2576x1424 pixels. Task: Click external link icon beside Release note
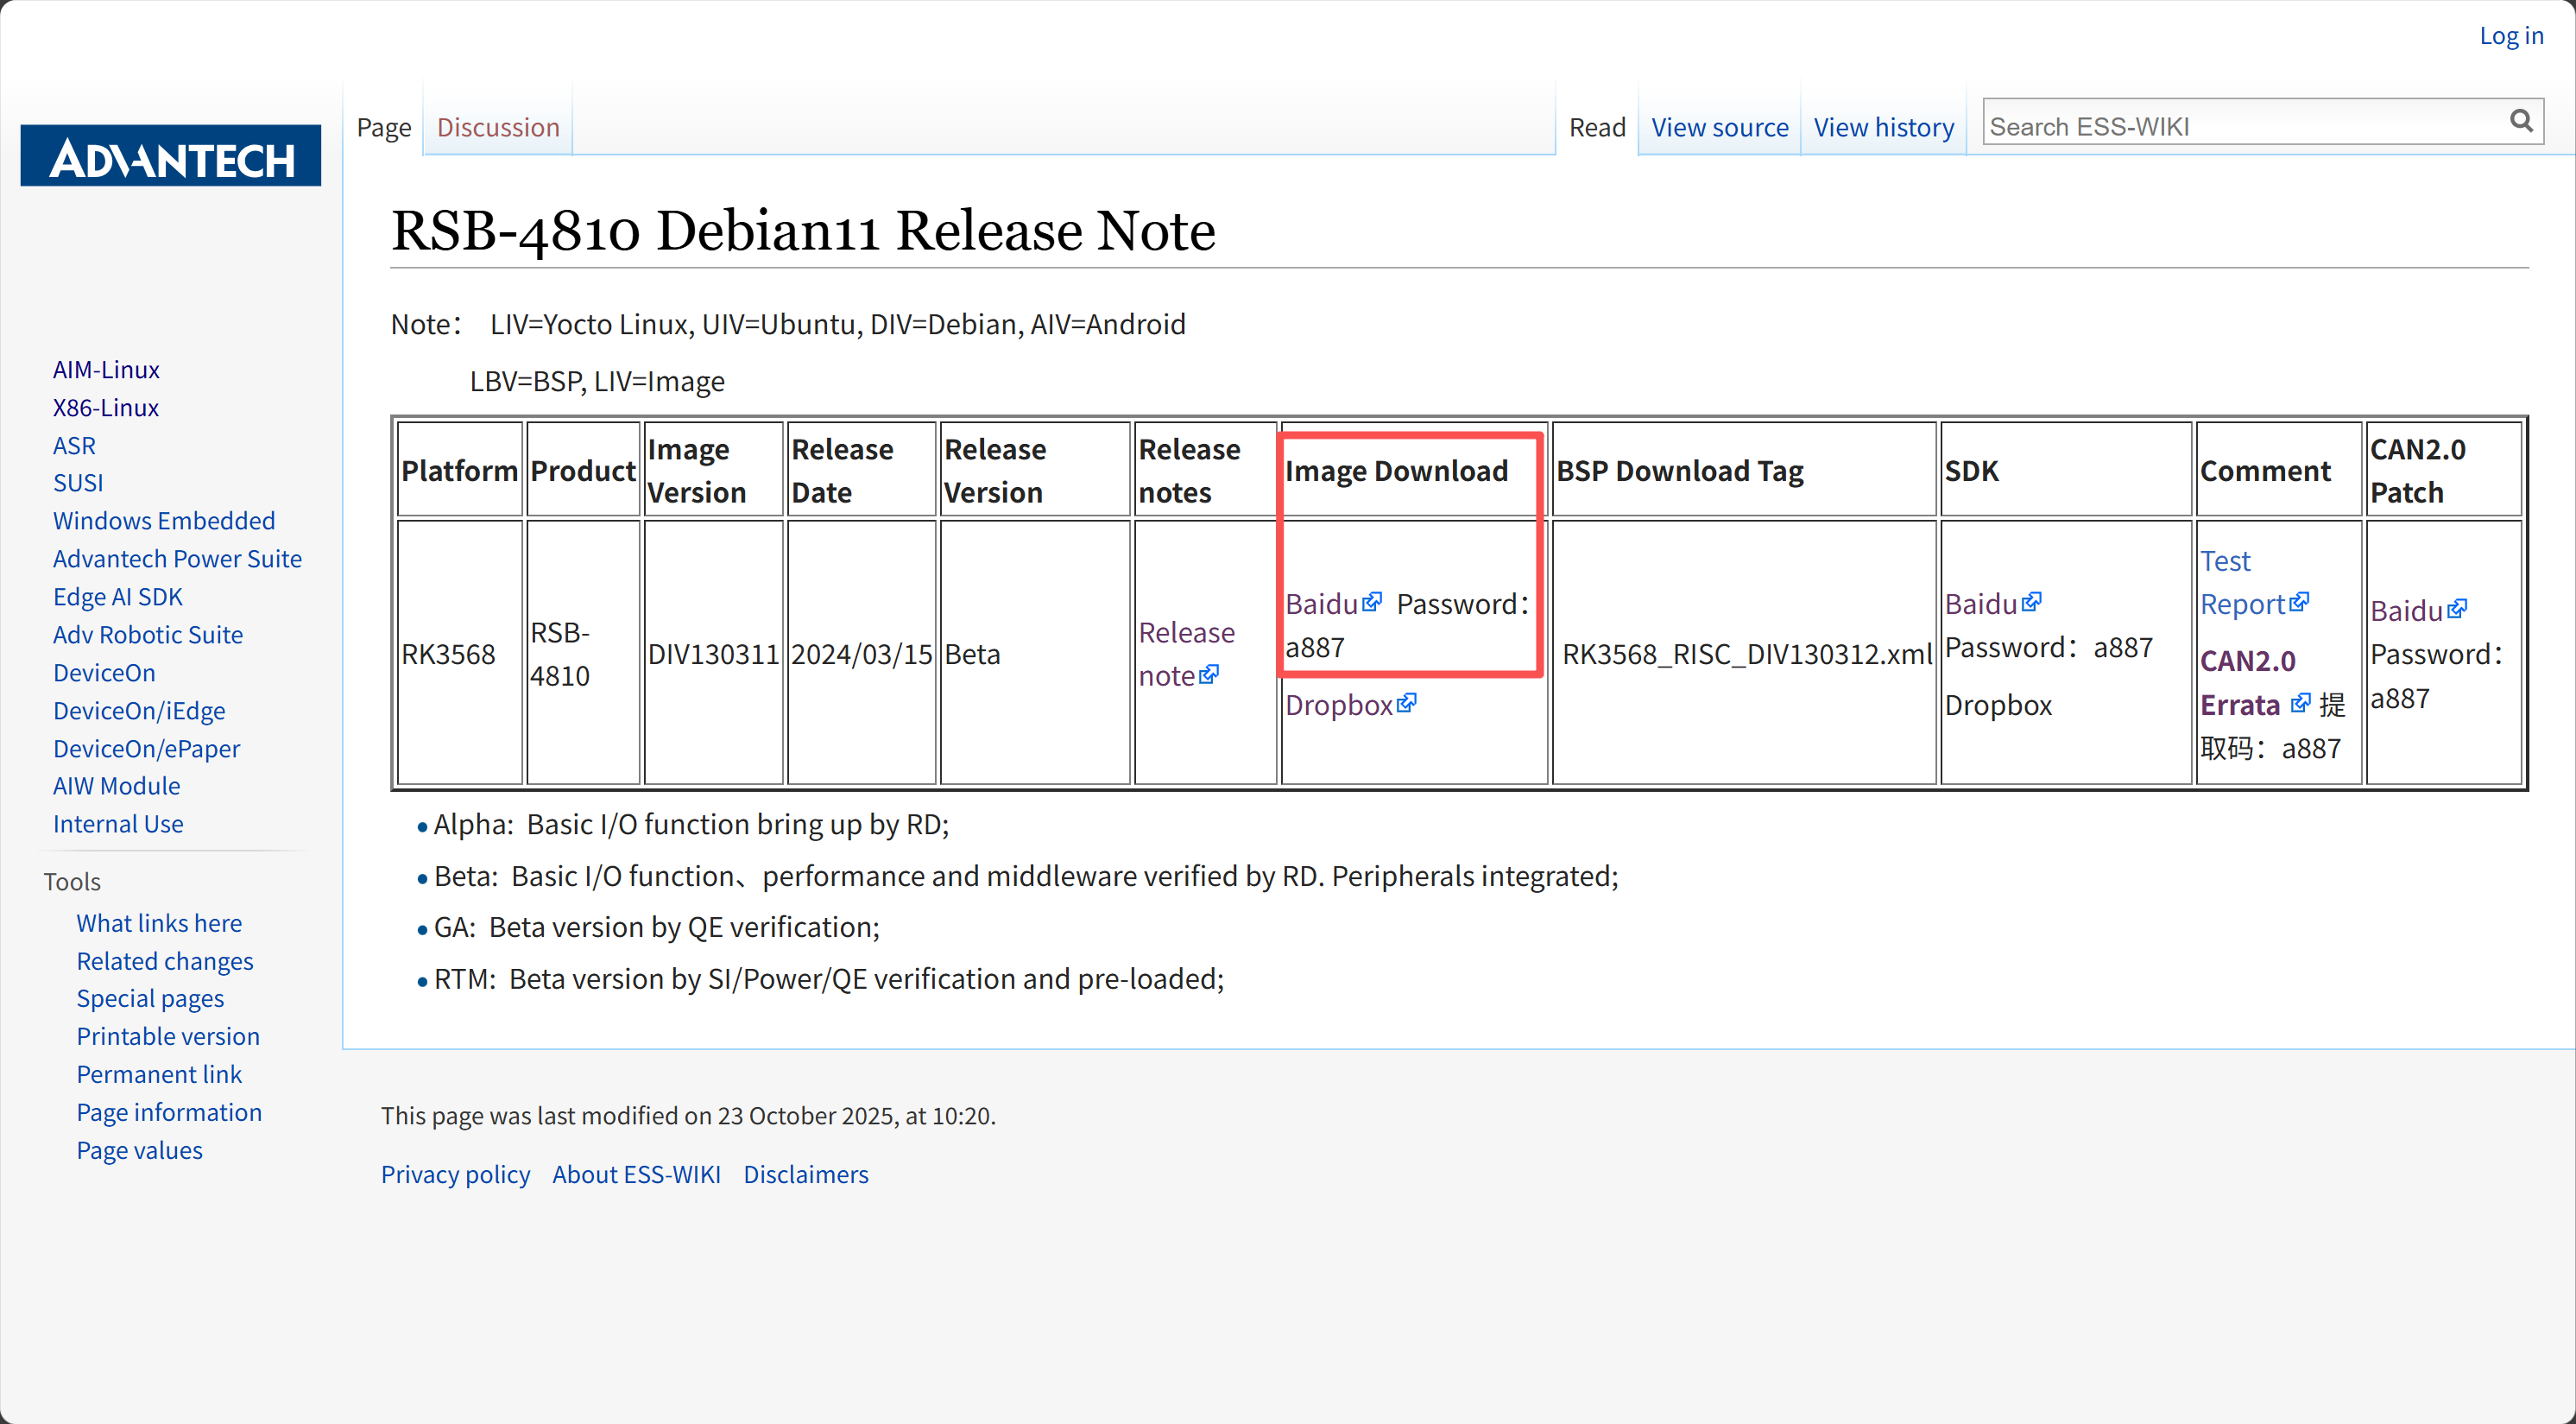[1209, 675]
